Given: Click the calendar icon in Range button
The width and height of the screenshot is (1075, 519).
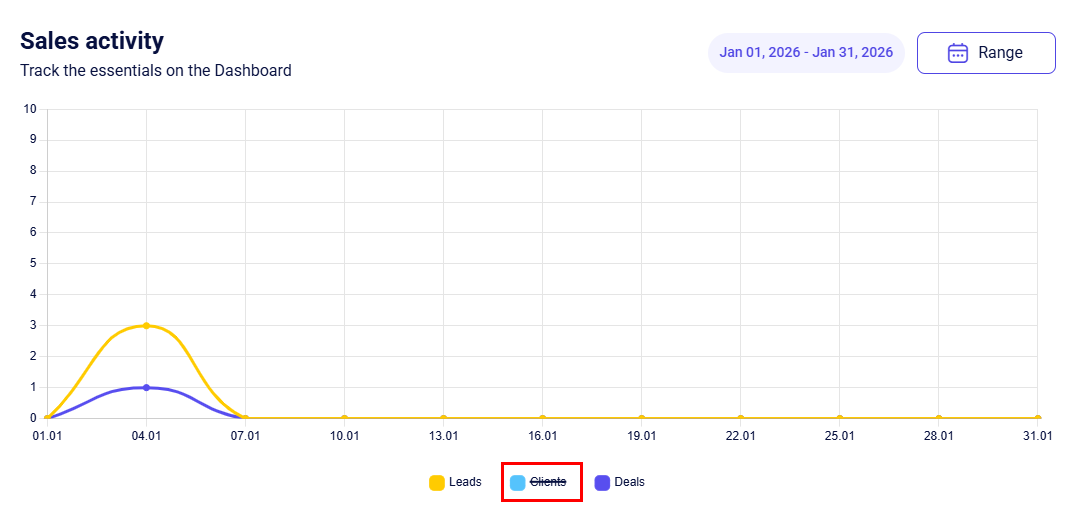Looking at the screenshot, I should click(957, 53).
